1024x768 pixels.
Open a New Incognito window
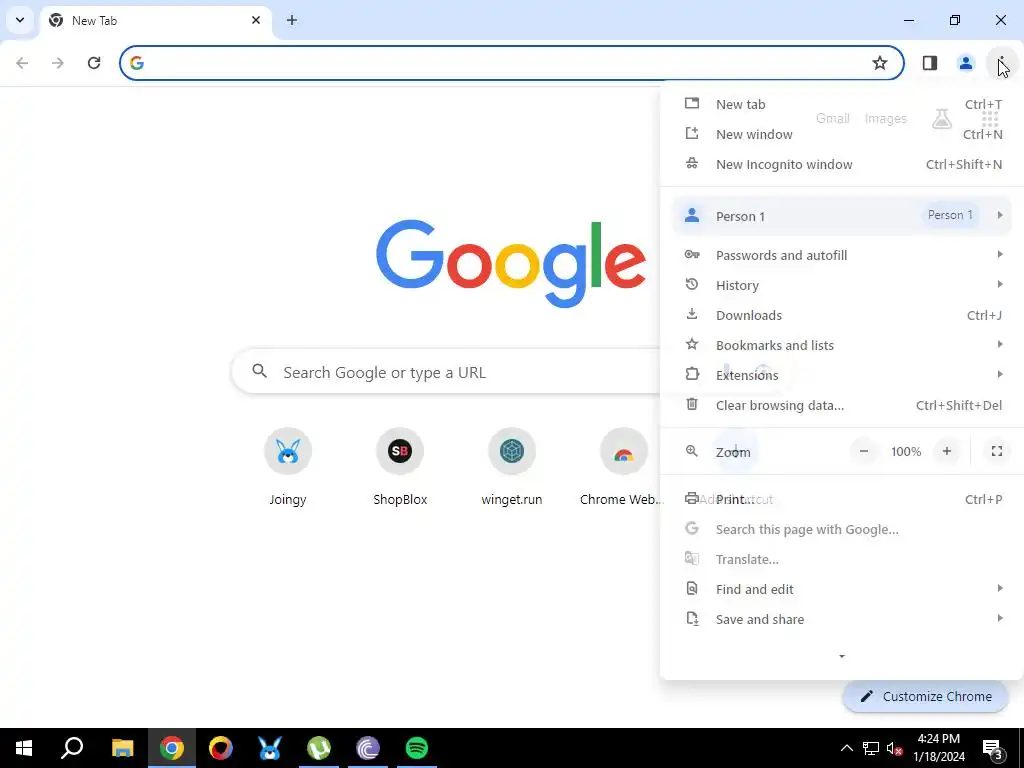click(x=842, y=165)
